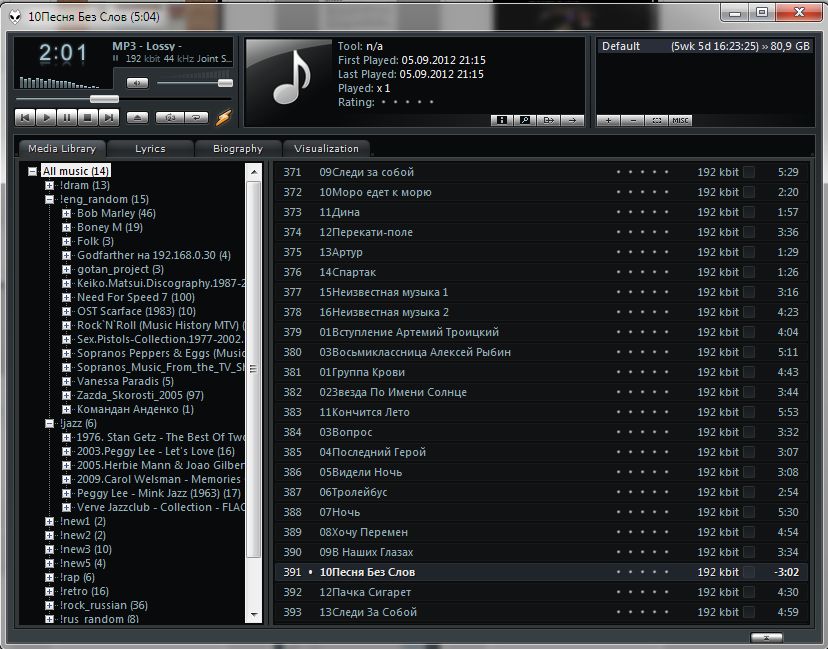Select 2003.Peggy Lee - Let's Love (16)
Image resolution: width=828 pixels, height=649 pixels.
pos(156,451)
